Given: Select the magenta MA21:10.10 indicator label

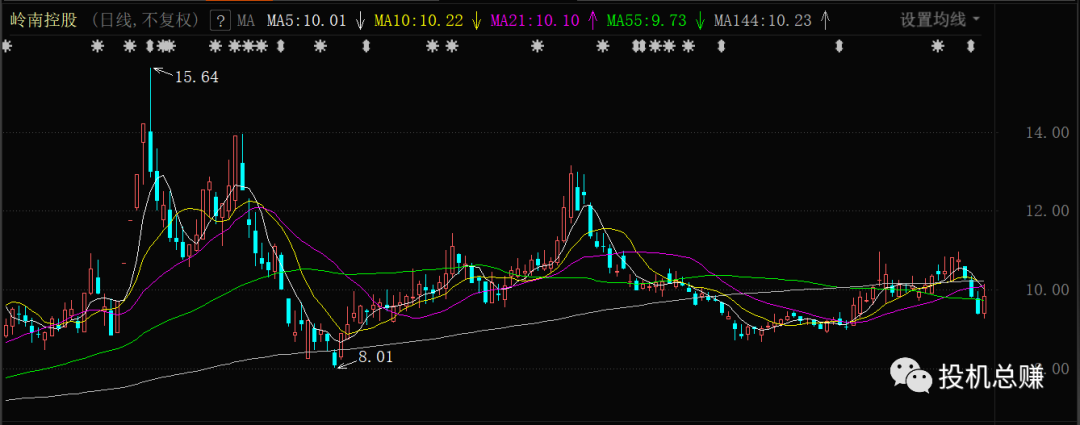Looking at the screenshot, I should (x=536, y=19).
